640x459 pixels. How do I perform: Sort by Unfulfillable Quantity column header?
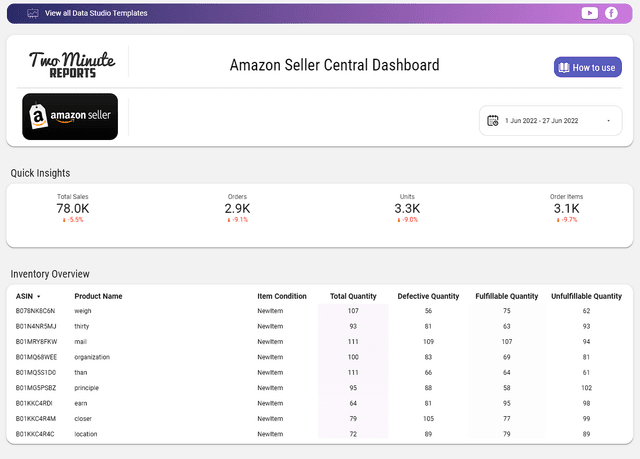coord(586,296)
